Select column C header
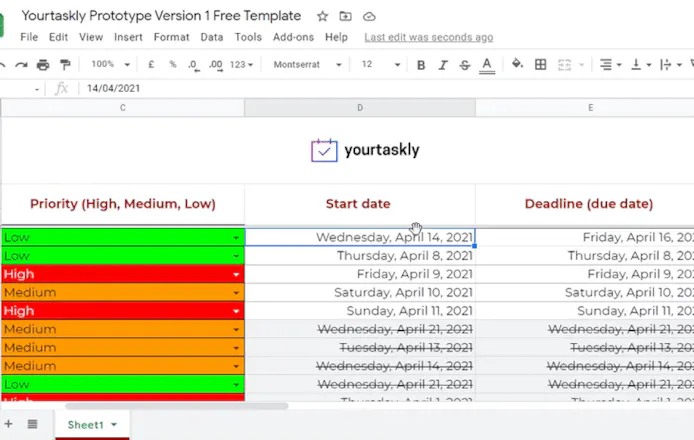The width and height of the screenshot is (694, 440). coord(123,108)
